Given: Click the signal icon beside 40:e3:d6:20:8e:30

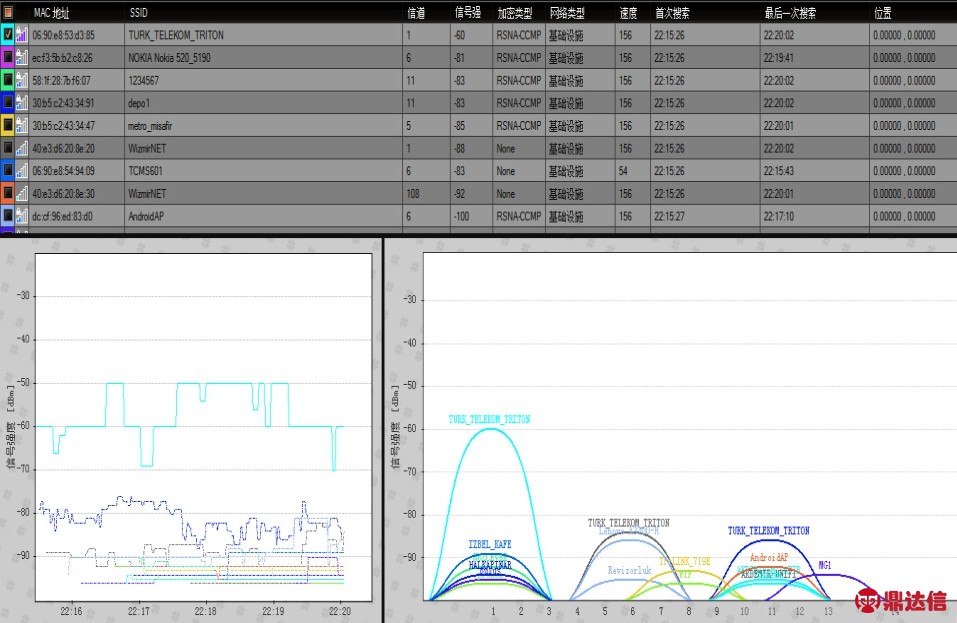Looking at the screenshot, I should [22, 193].
